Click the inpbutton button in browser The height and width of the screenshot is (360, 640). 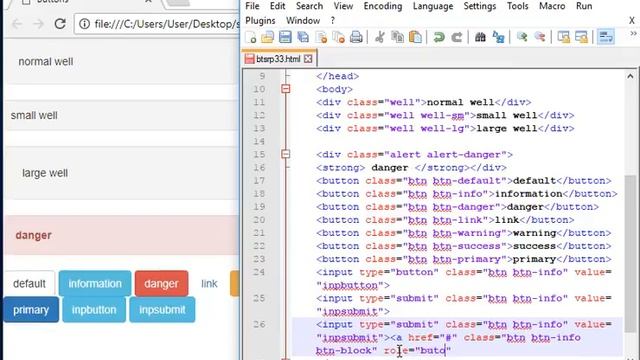[x=94, y=310]
